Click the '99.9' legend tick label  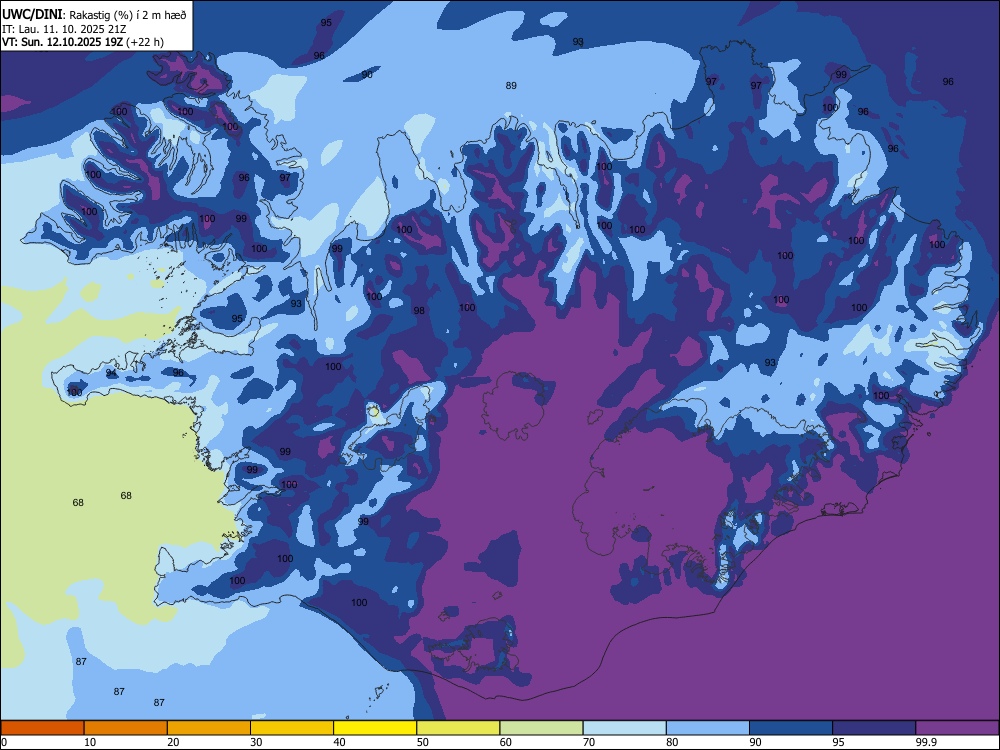click(x=926, y=742)
